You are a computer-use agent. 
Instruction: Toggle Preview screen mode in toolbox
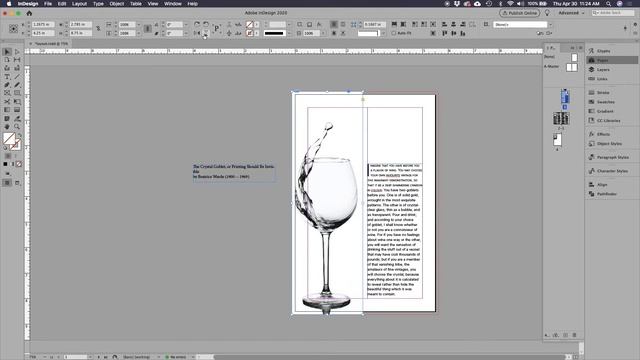tap(17, 183)
